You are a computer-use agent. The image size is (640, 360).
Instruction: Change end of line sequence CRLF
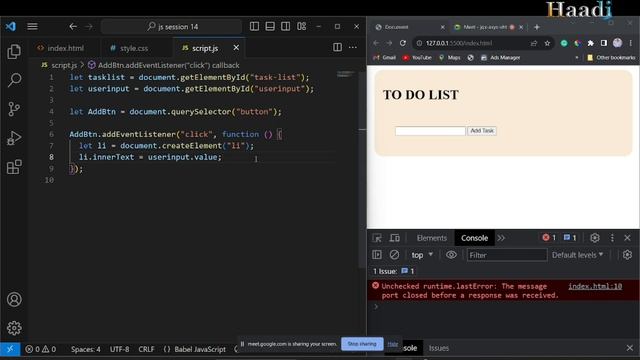point(146,349)
